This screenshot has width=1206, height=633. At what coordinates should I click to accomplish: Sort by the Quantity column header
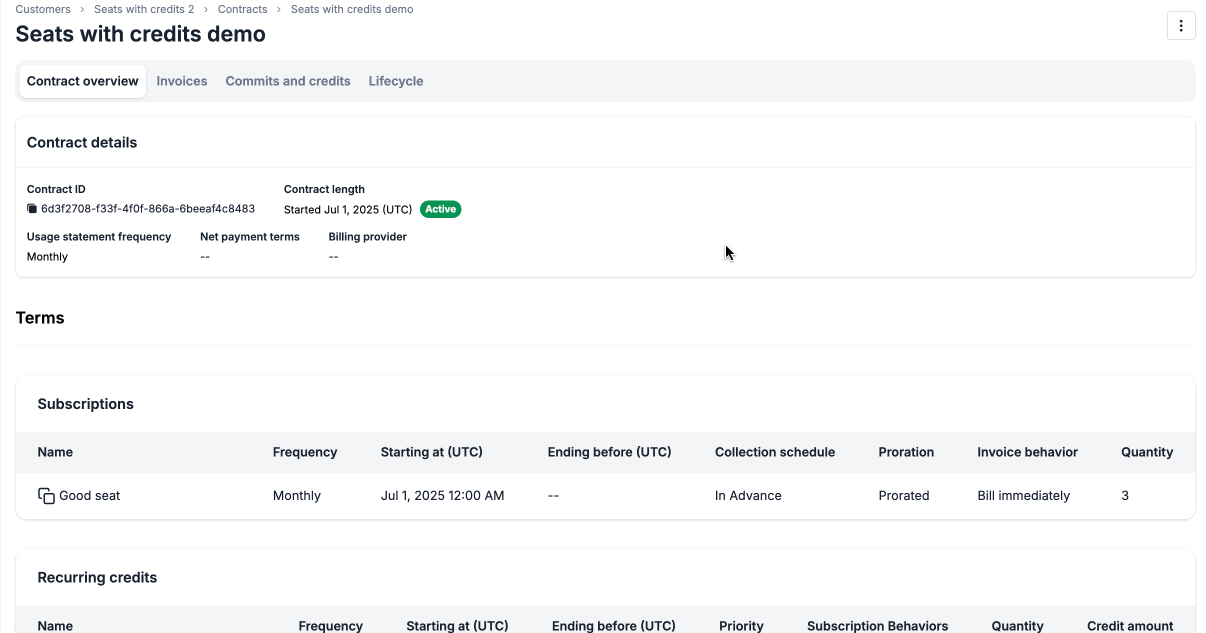pyautogui.click(x=1146, y=452)
